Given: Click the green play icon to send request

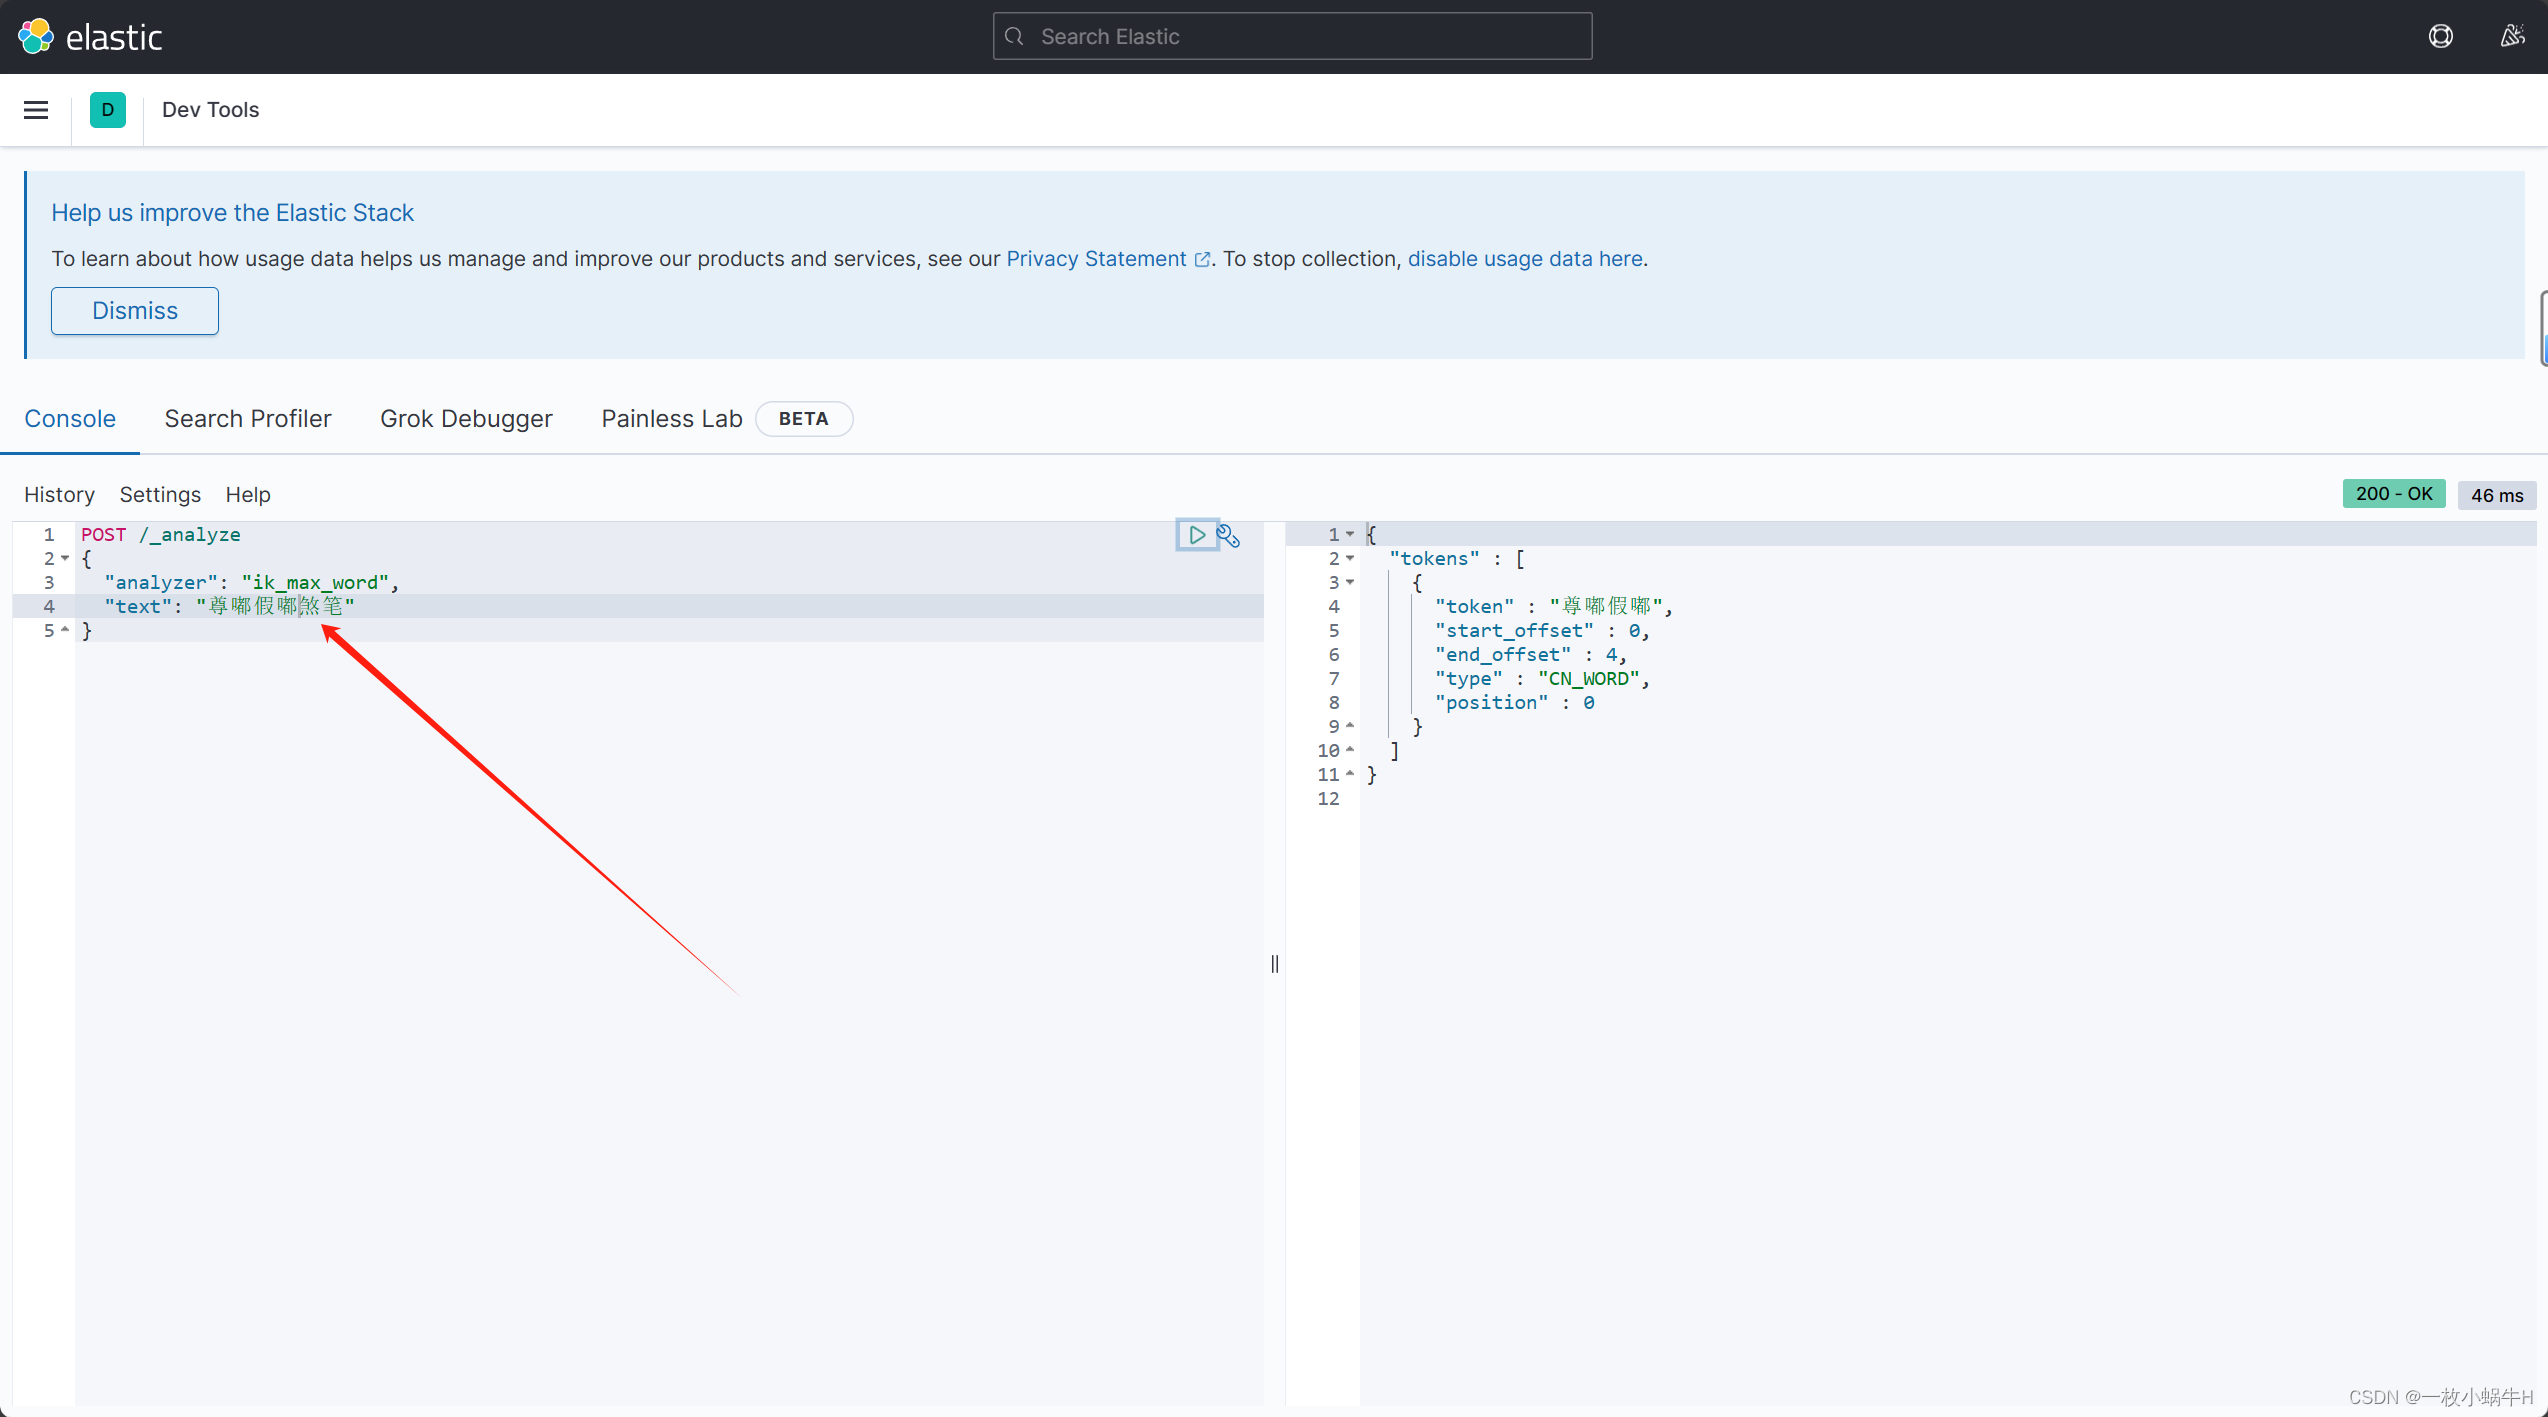Looking at the screenshot, I should click(1196, 535).
